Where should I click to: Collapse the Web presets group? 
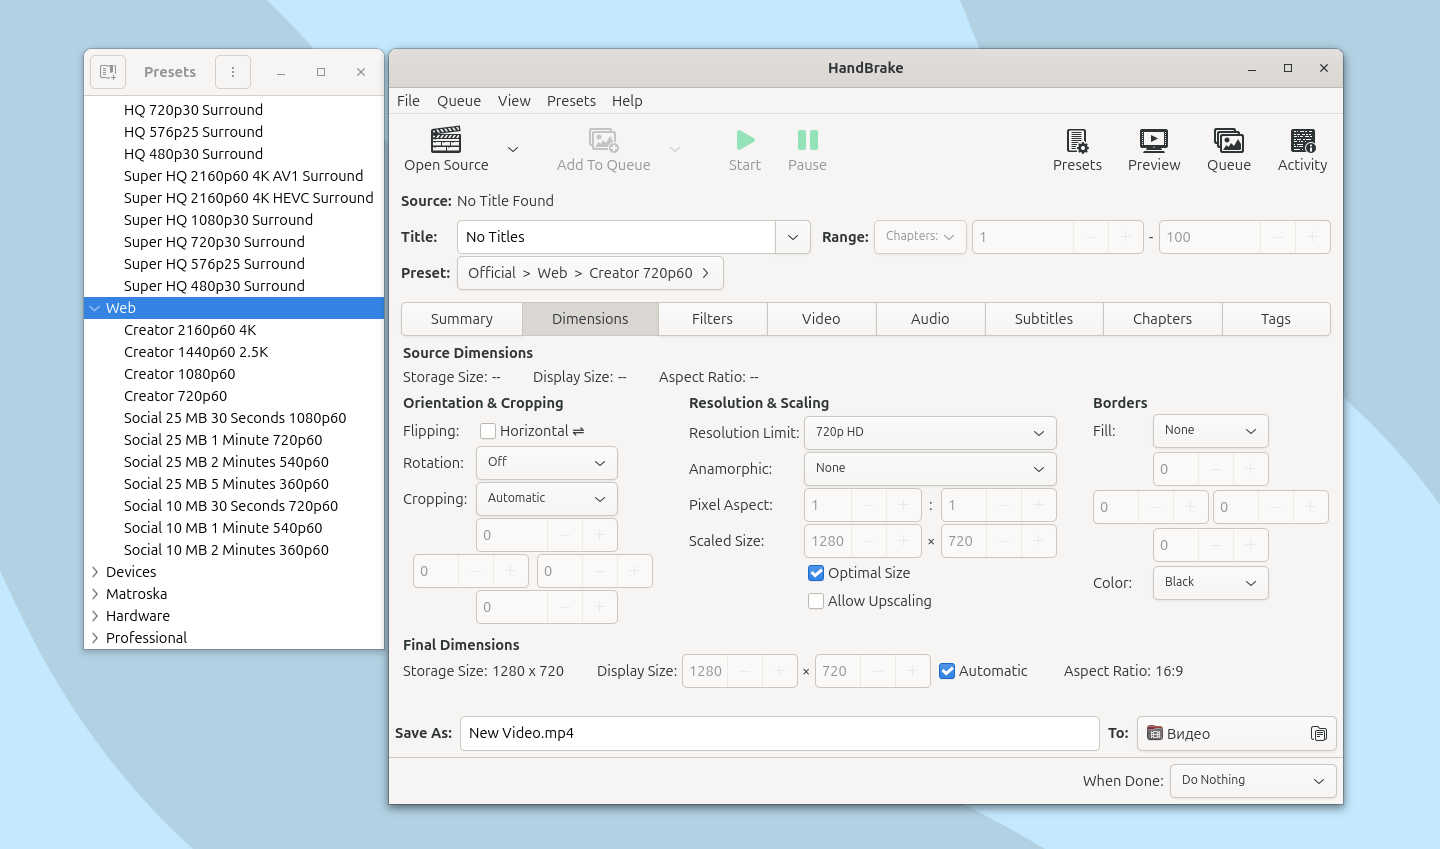pos(95,307)
